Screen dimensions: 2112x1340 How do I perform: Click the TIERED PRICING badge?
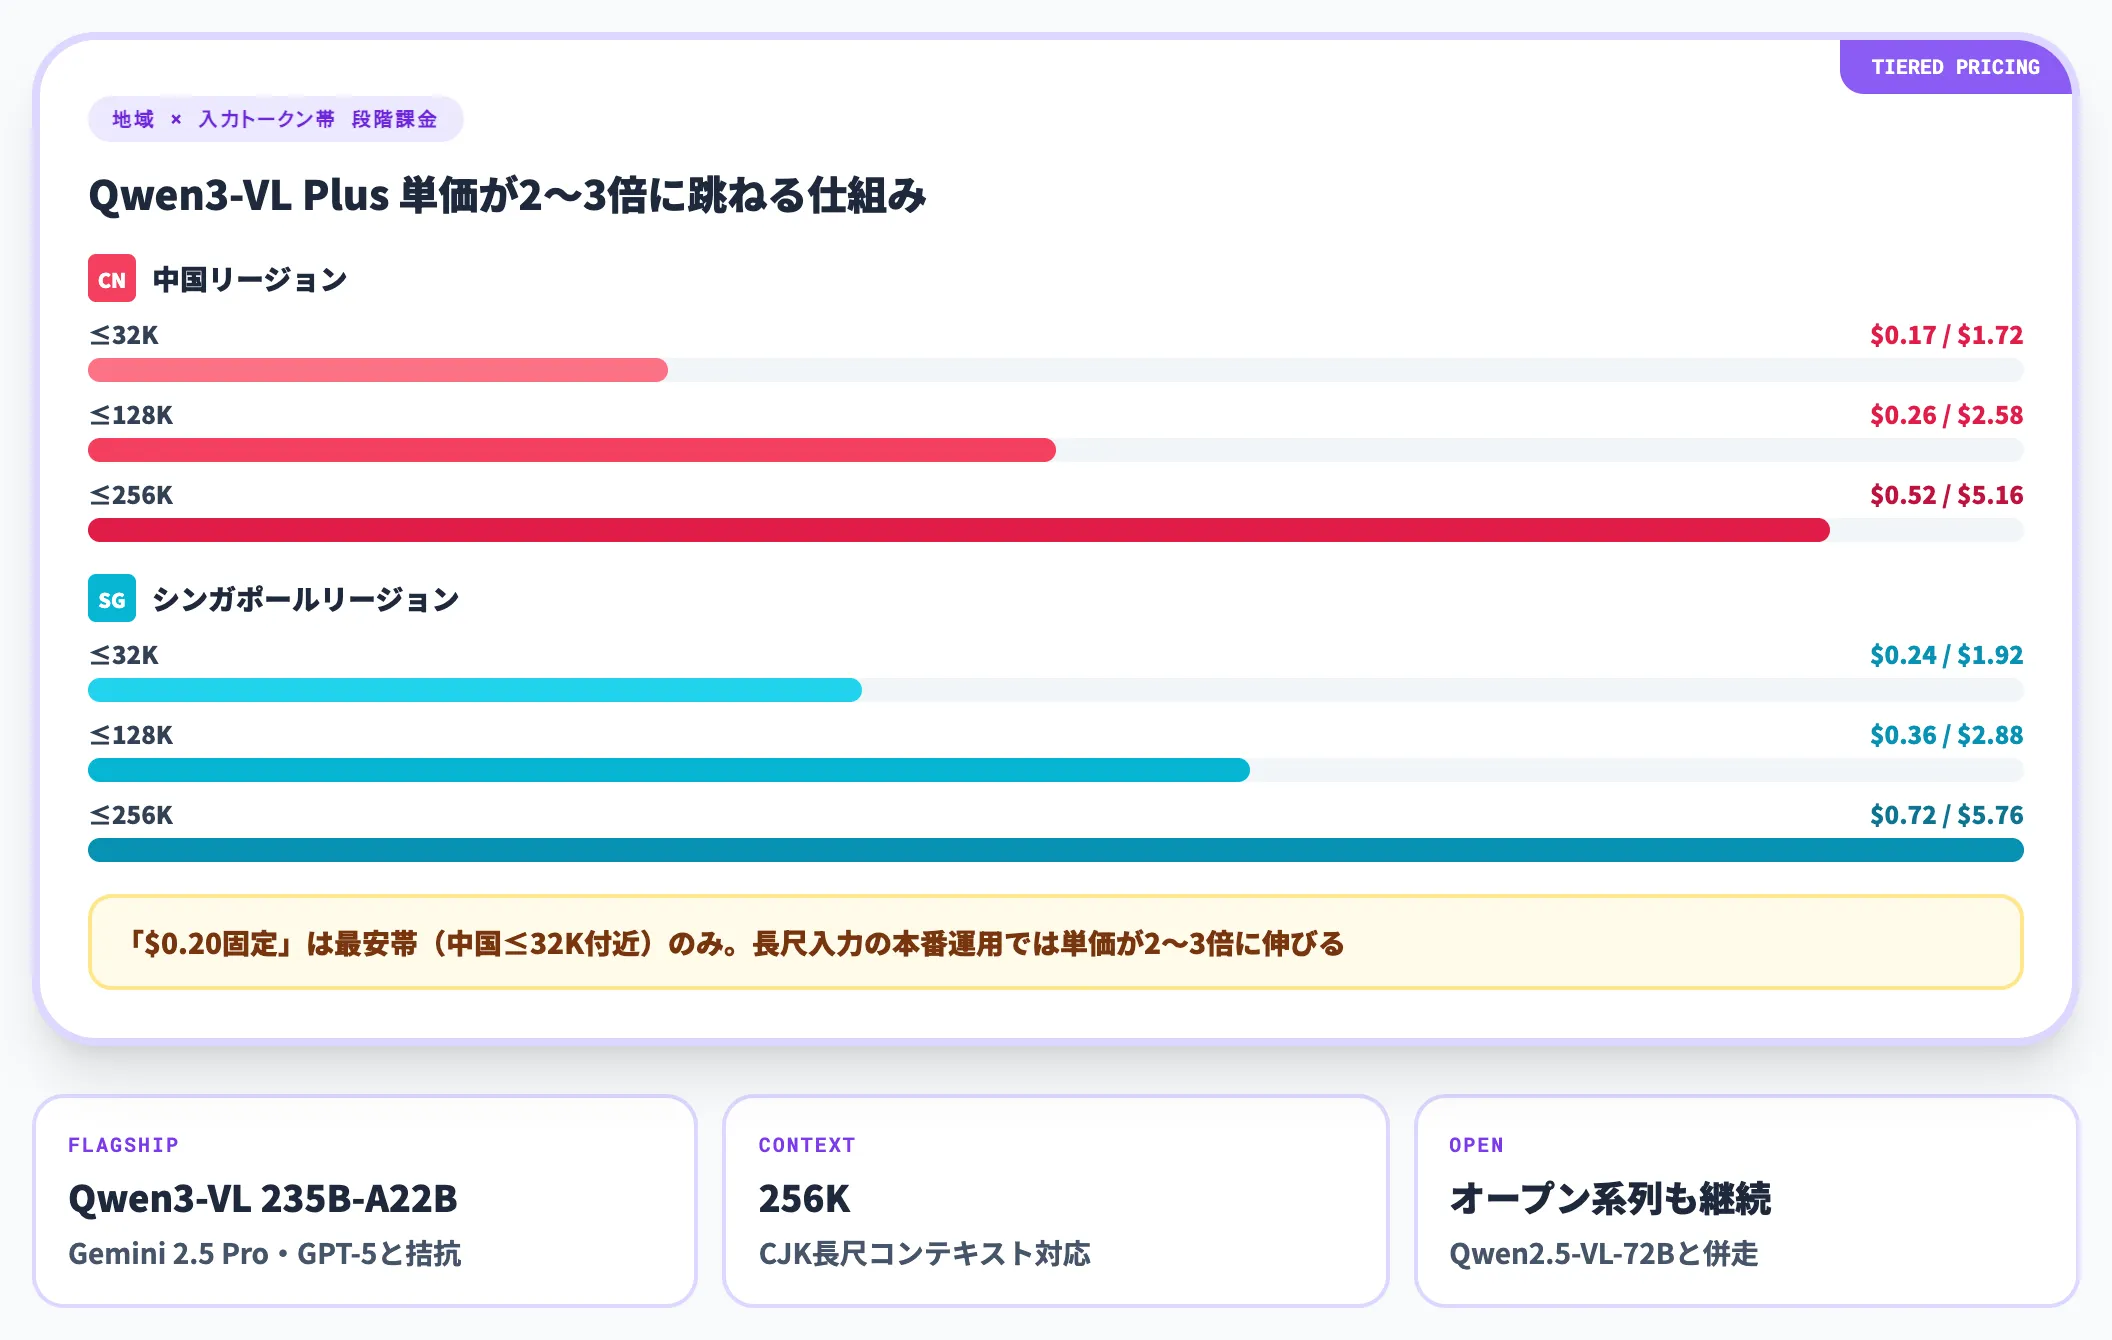[1955, 67]
